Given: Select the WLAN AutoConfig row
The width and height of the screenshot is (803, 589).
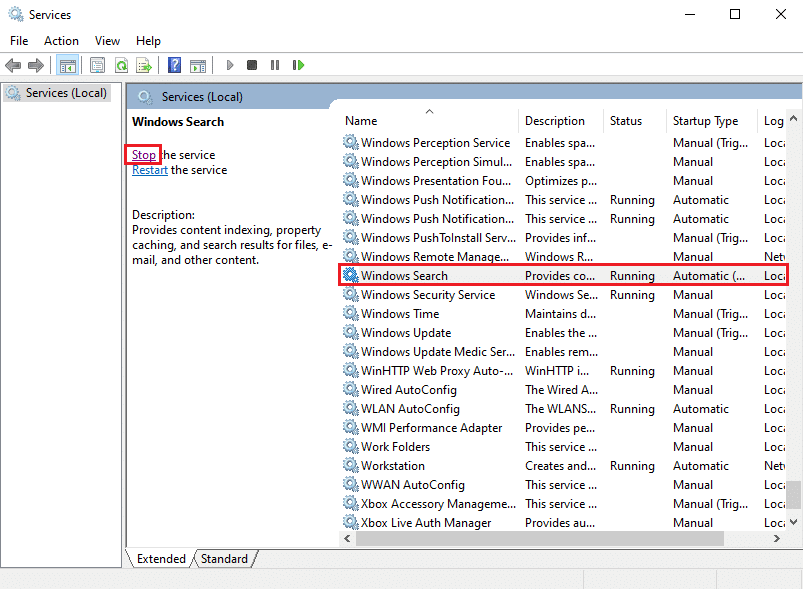Looking at the screenshot, I should point(563,408).
